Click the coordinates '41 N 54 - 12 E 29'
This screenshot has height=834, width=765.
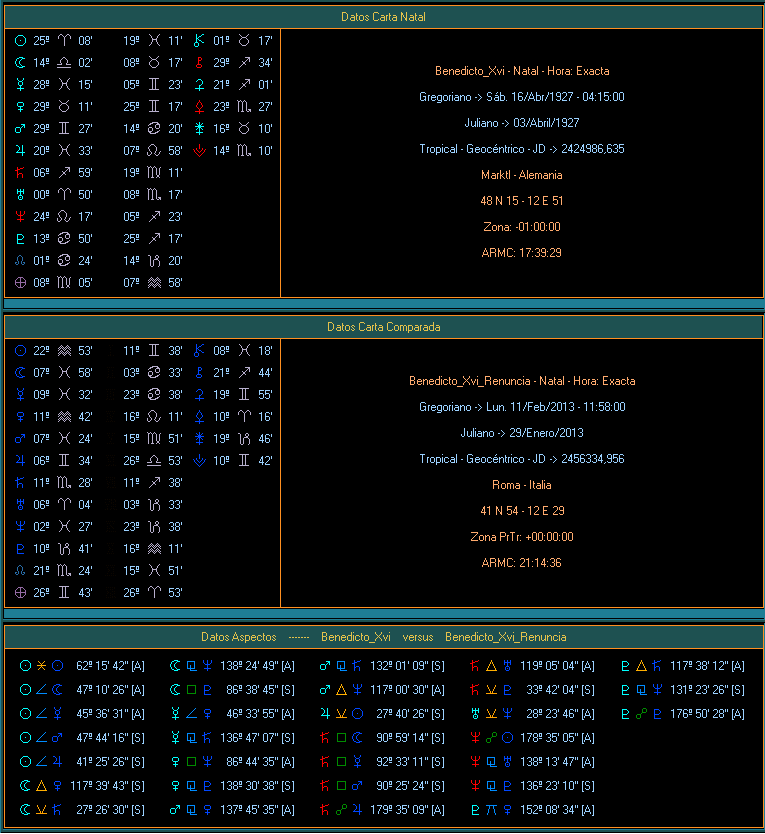coord(522,511)
